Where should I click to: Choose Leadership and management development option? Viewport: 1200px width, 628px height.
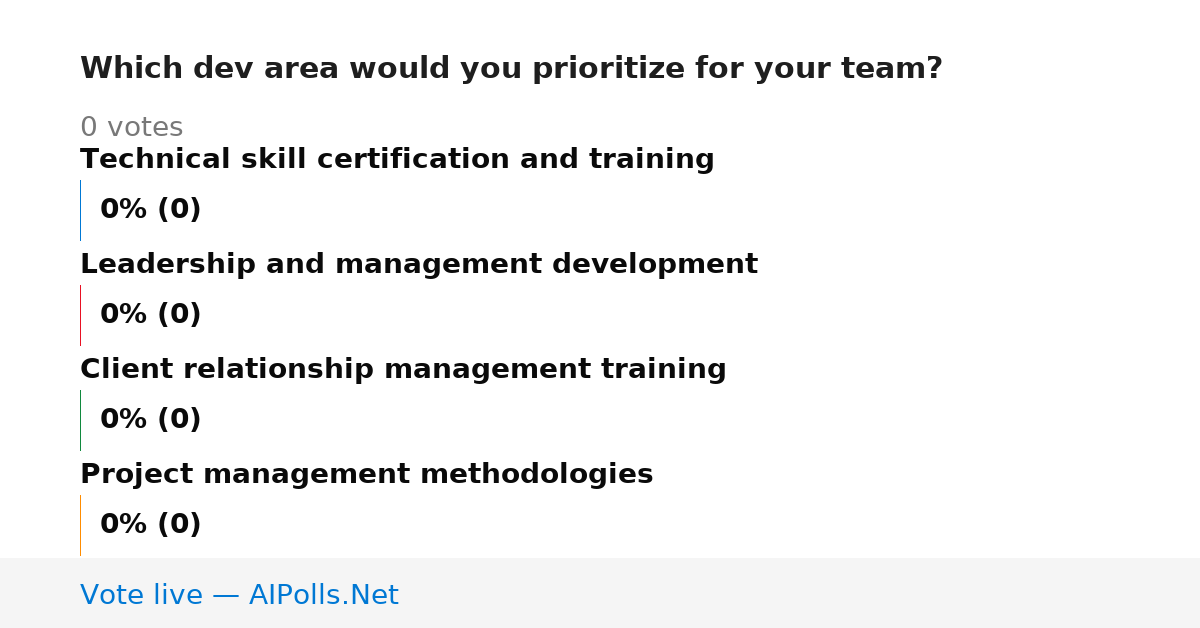pos(419,265)
